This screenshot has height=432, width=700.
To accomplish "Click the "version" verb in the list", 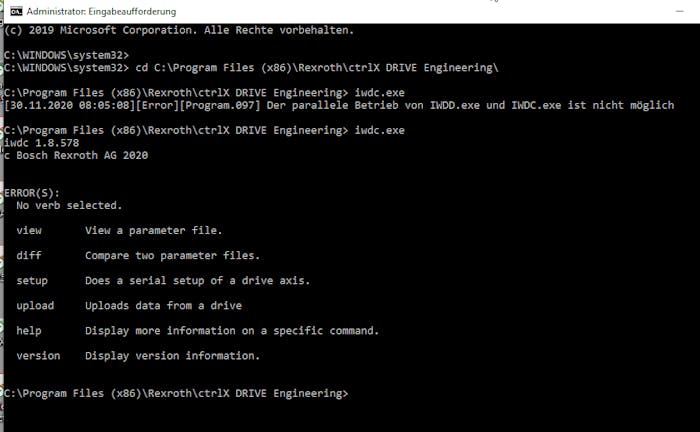I will [x=38, y=355].
